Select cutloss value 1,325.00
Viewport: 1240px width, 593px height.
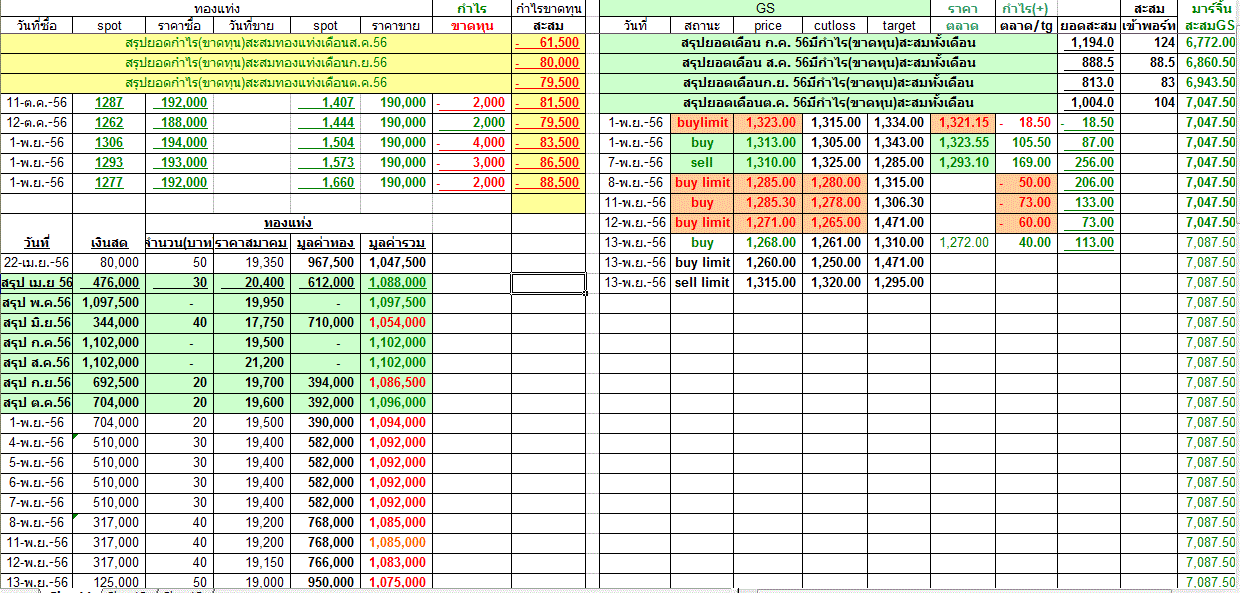pos(835,162)
